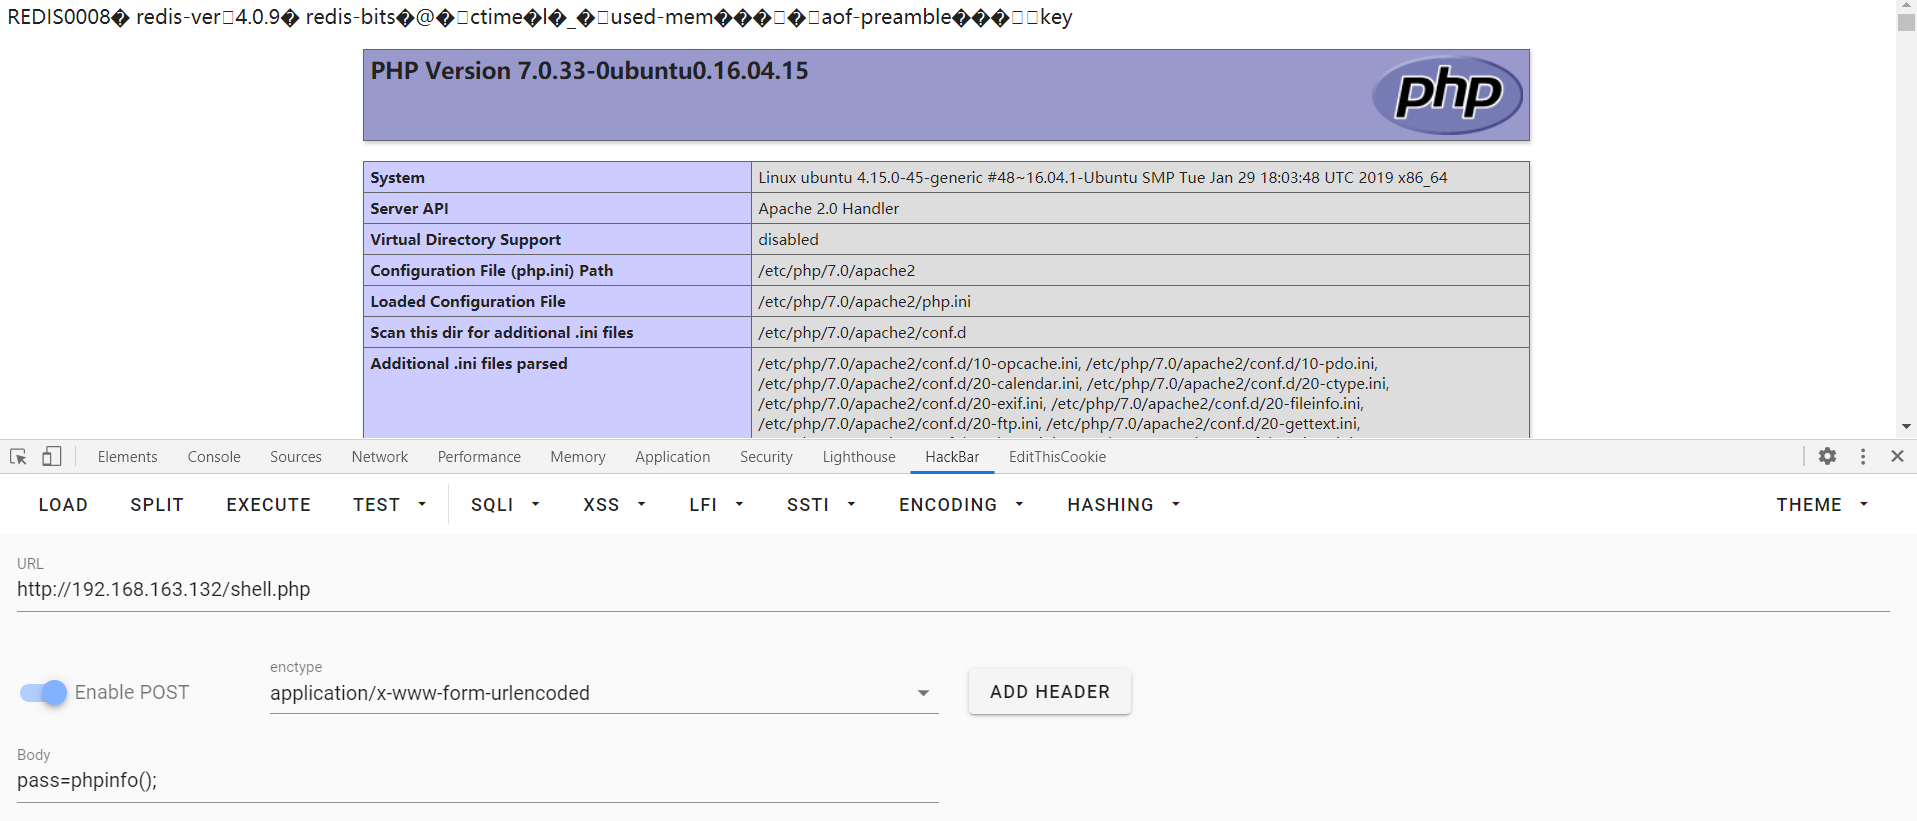Open the Memory tab
1917x821 pixels.
click(578, 457)
